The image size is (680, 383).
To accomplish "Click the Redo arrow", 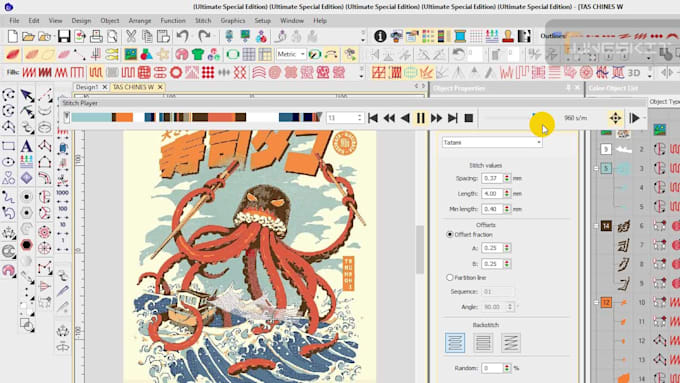I will point(204,36).
